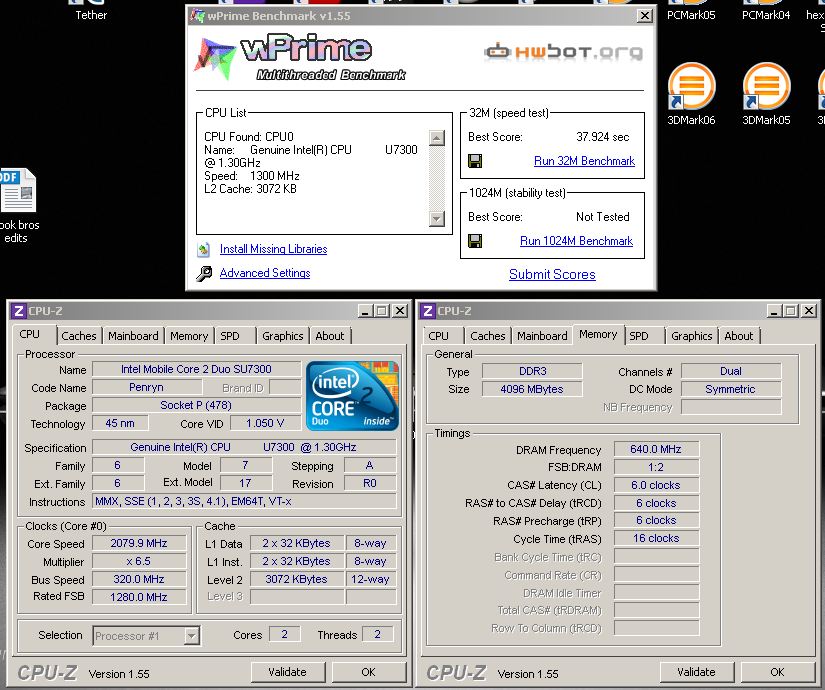Viewport: 825px width, 690px height.
Task: Switch to Mainboard tab in left CPU-Z
Action: 133,336
